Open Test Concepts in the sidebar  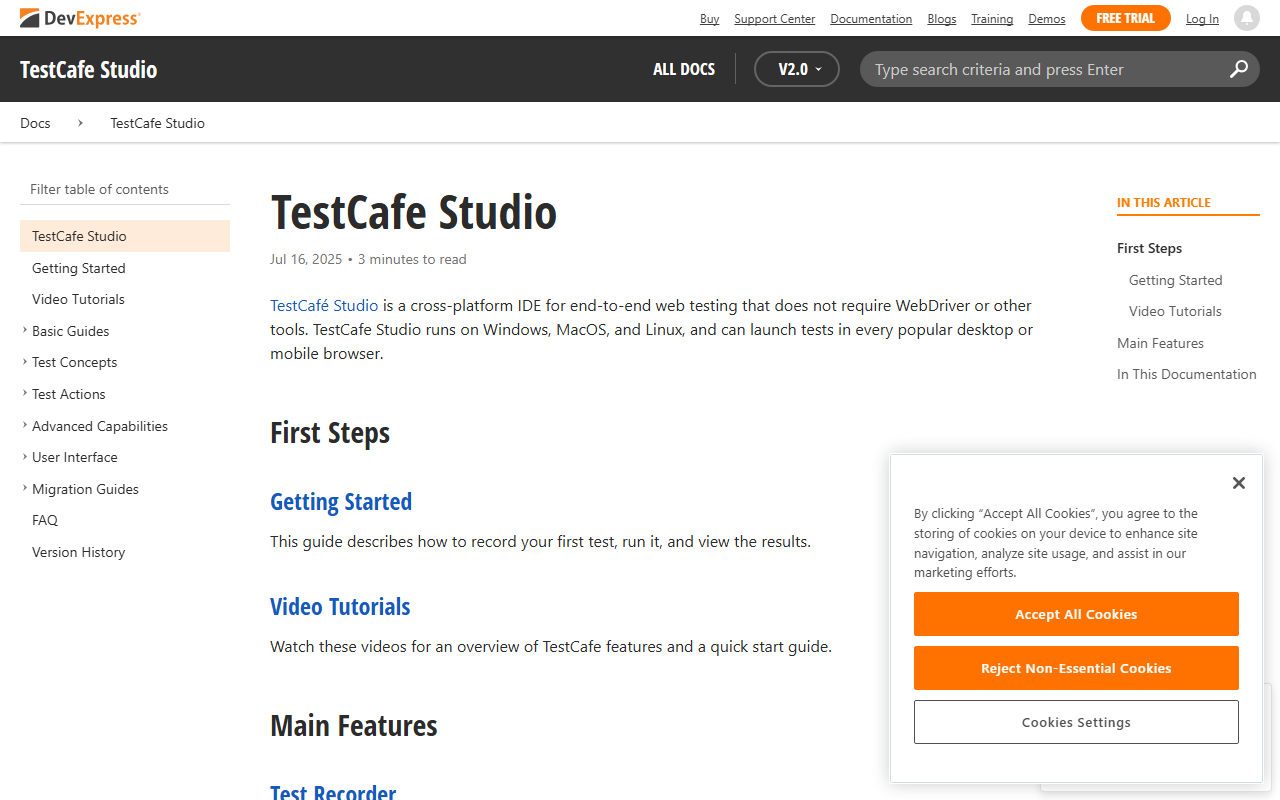click(x=74, y=362)
